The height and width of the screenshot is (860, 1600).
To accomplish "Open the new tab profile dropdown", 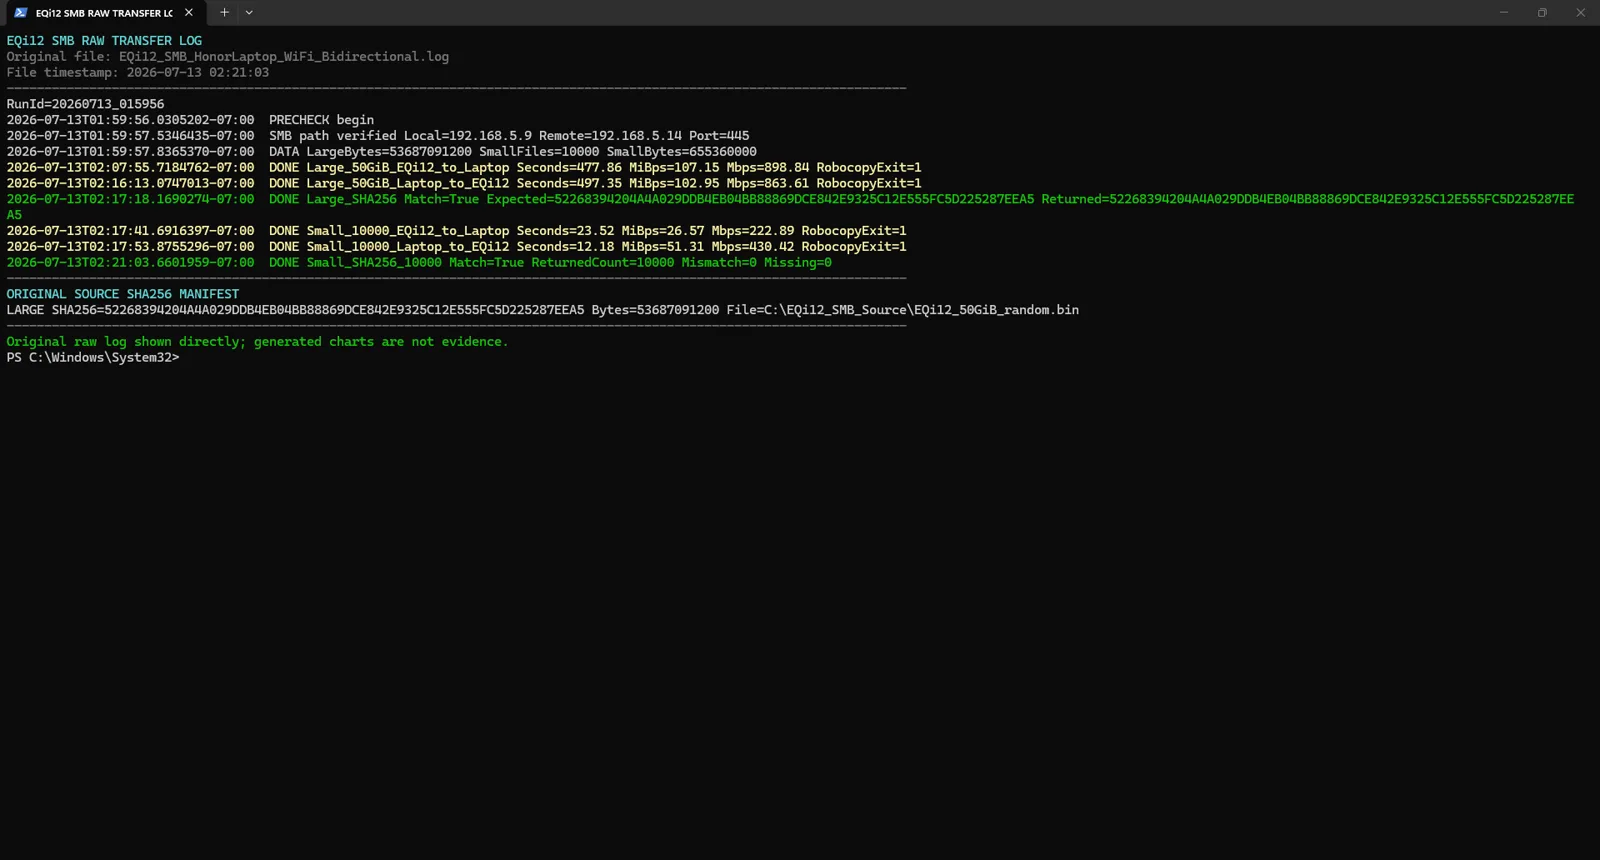I will (x=249, y=13).
